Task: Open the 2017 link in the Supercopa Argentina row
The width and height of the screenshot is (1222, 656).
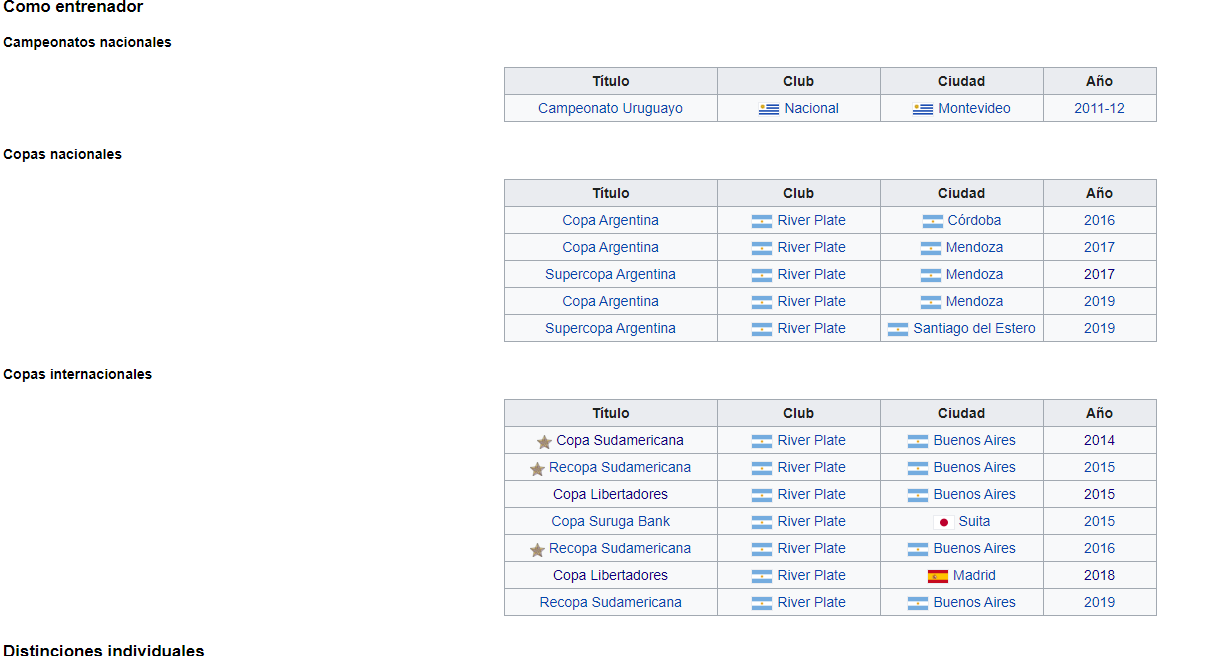Action: pos(1099,274)
